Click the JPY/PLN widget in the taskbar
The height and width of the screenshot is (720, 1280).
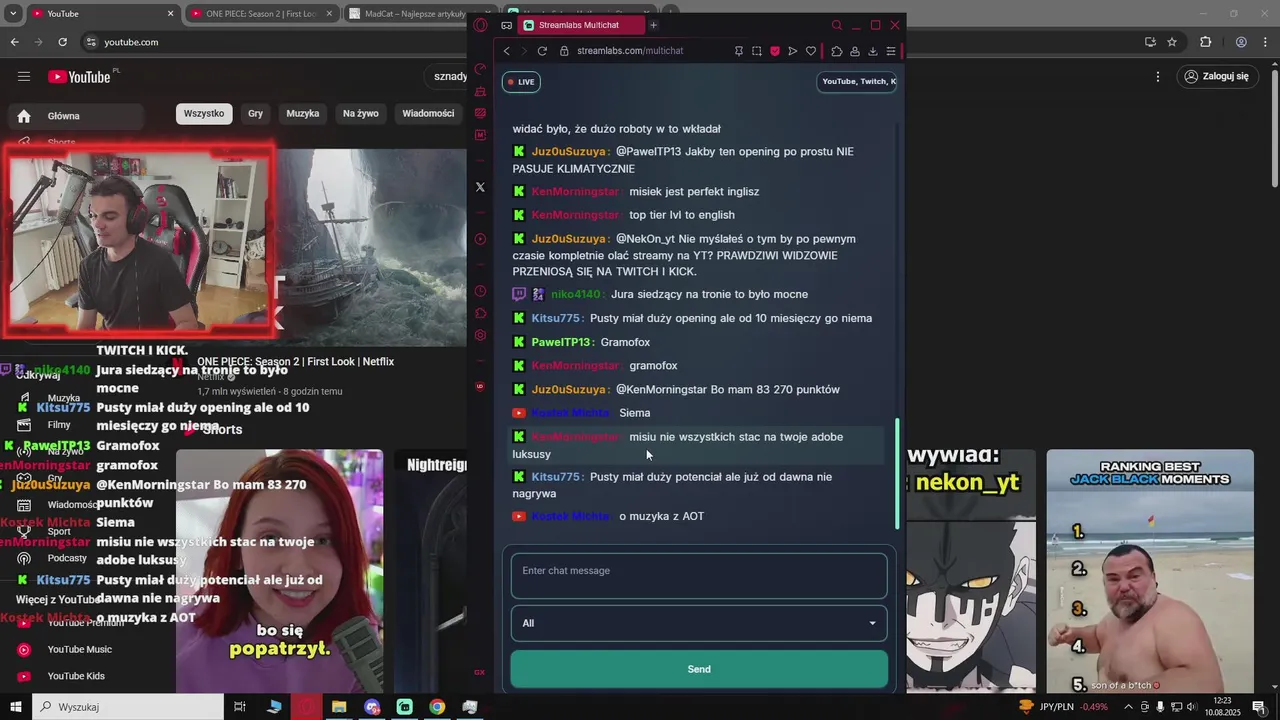click(1063, 707)
